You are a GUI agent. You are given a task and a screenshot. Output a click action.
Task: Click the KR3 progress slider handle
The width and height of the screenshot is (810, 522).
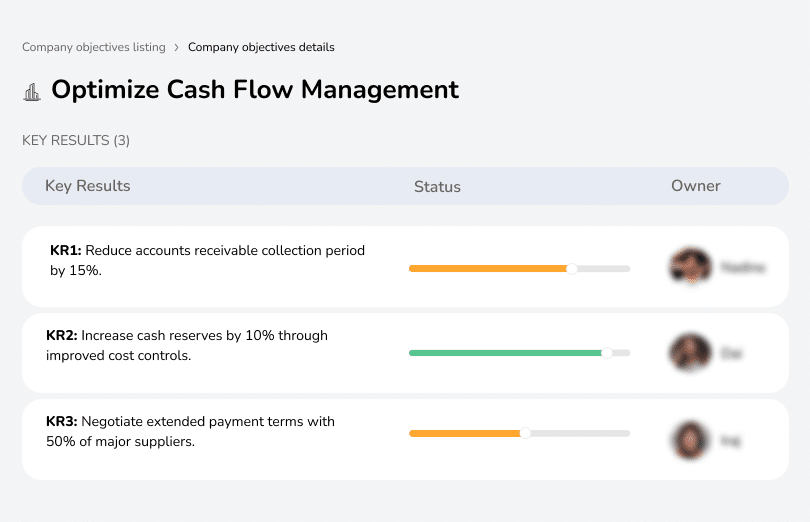point(525,434)
